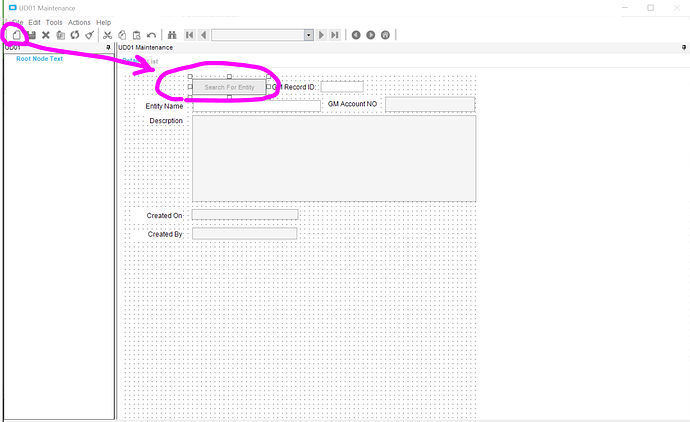
Task: Open the Edit menu
Action: [34, 22]
